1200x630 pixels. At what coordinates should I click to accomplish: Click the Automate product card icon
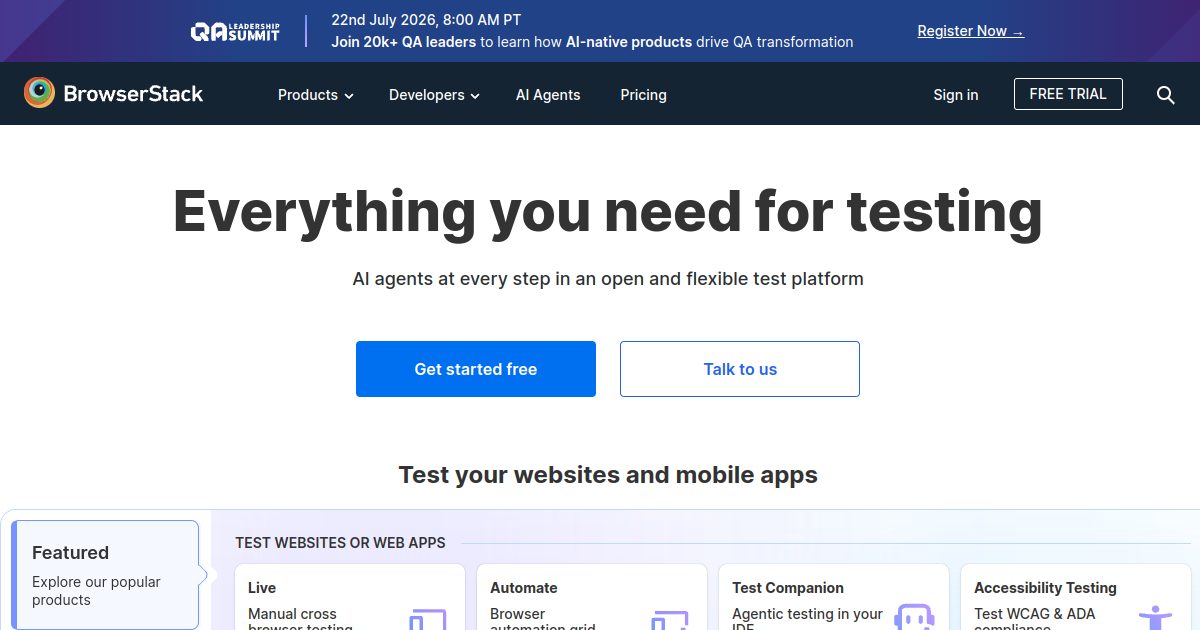click(x=670, y=619)
